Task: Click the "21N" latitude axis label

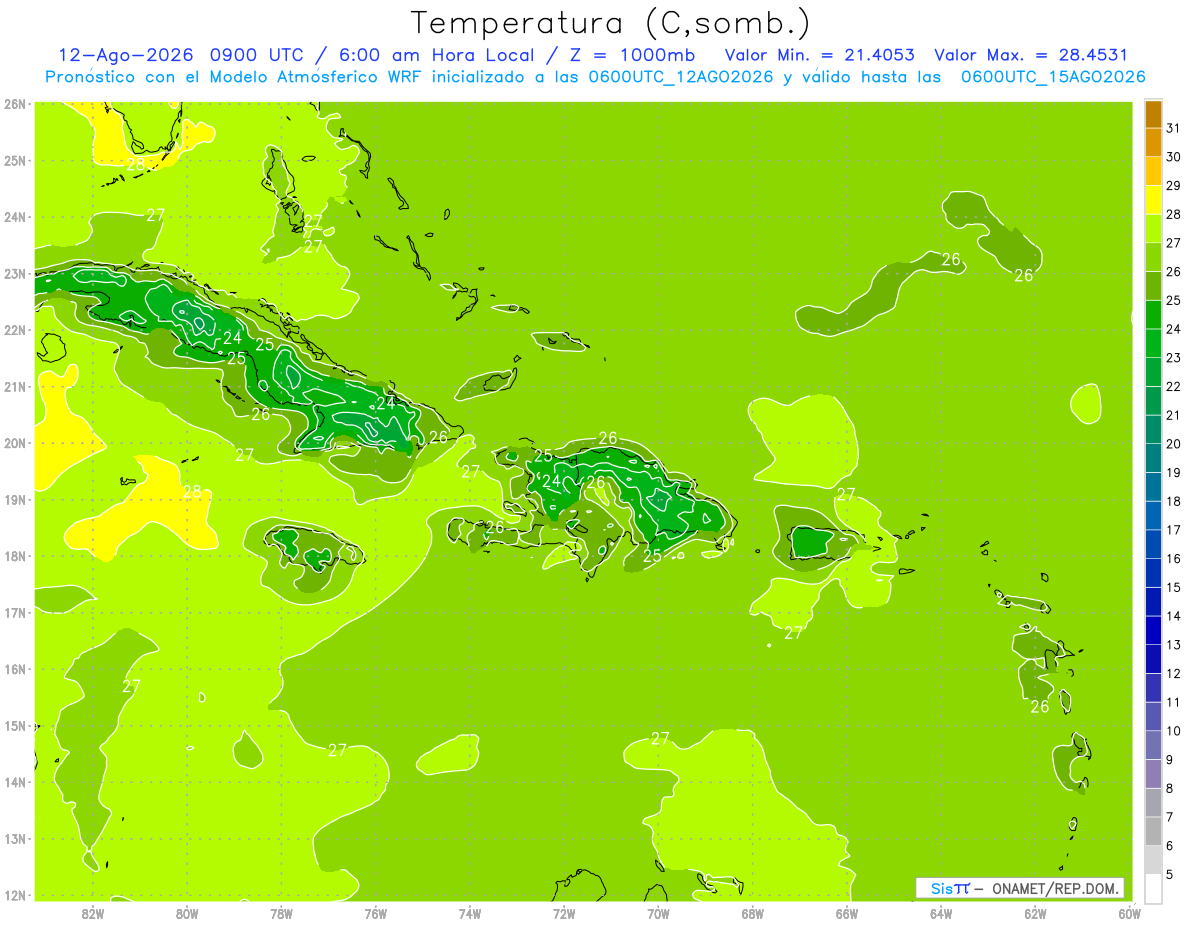Action: pos(14,387)
